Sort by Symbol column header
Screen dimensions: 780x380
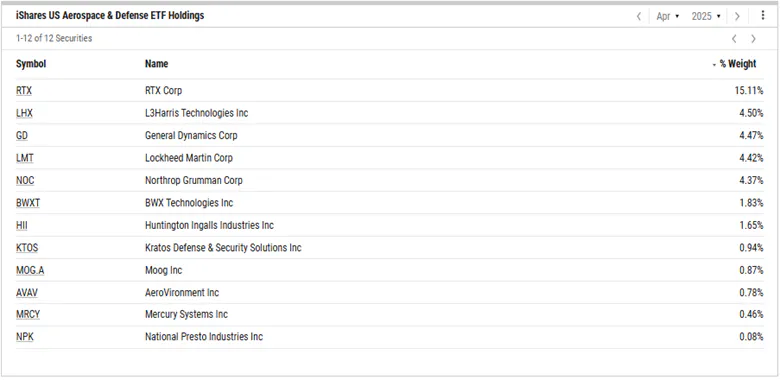[x=31, y=64]
